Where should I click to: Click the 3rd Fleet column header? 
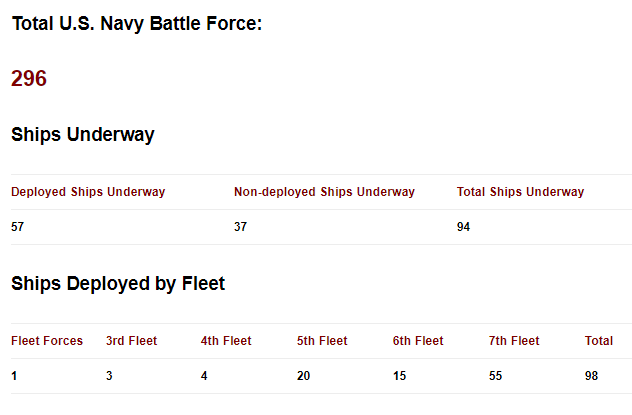[132, 341]
